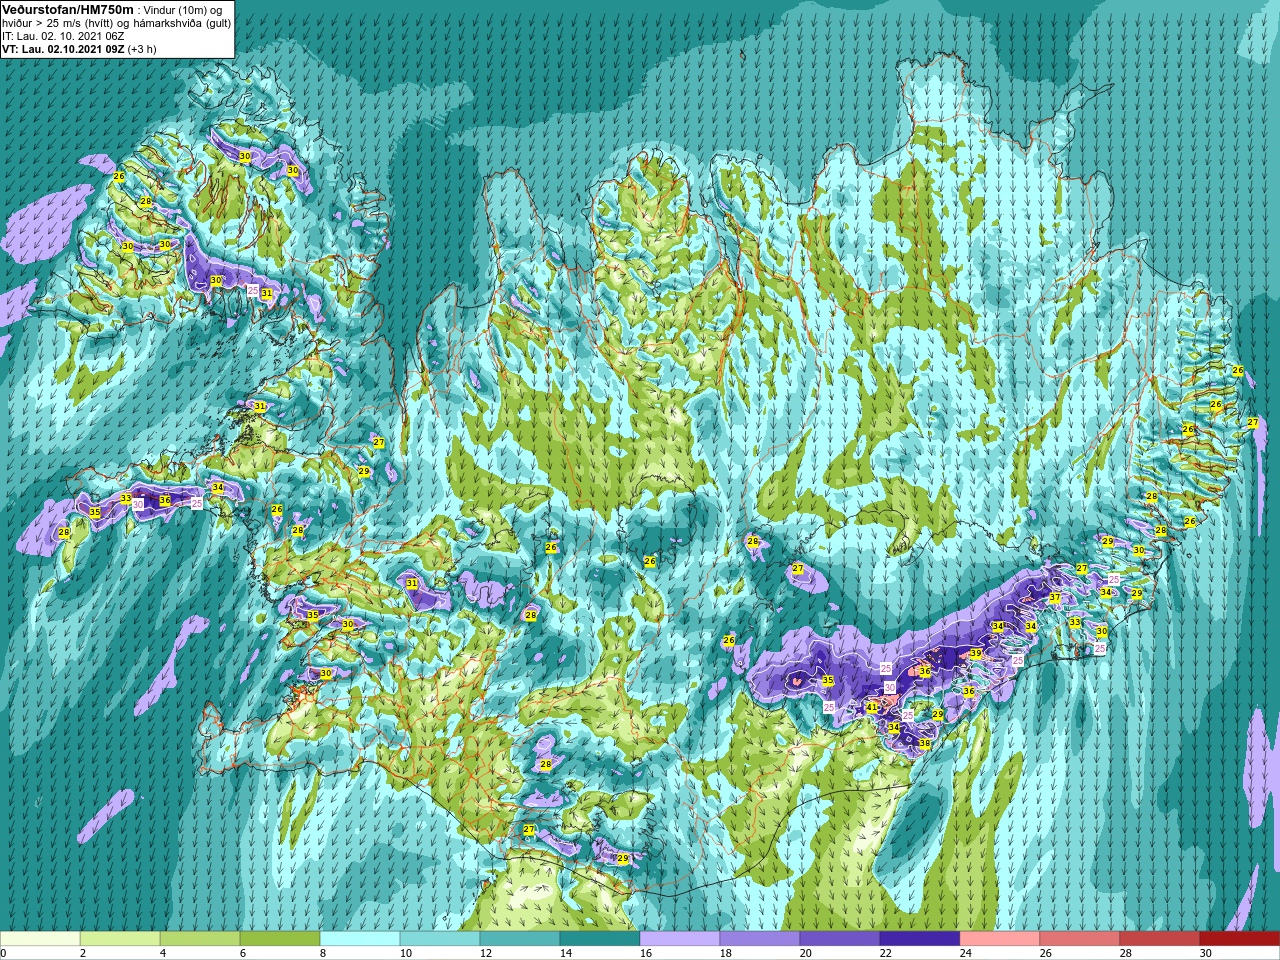Click the 14–16 m/s dark teal legend swatch
This screenshot has height=960, width=1280.
600,938
